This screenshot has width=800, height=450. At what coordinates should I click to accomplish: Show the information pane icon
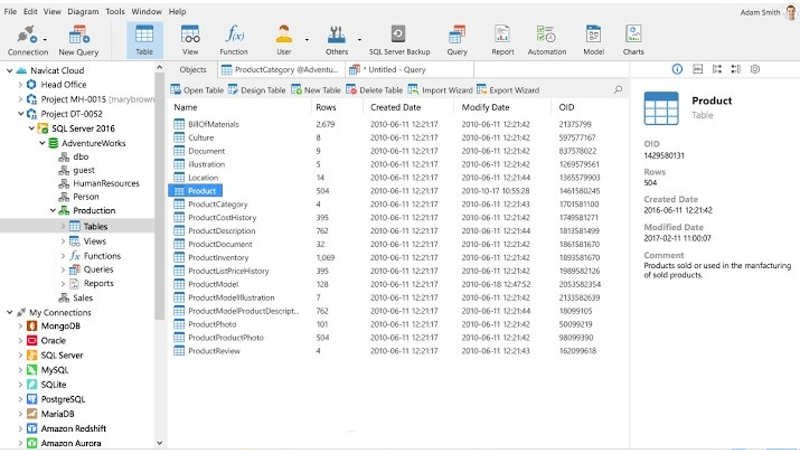coord(677,69)
